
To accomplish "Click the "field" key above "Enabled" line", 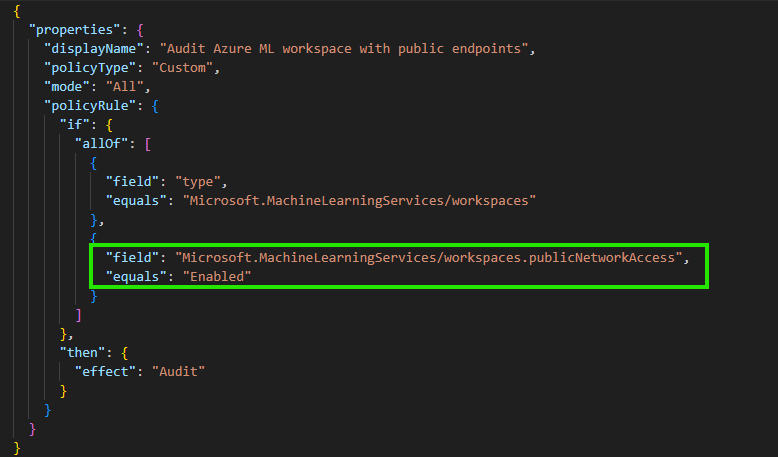I will 132,258.
